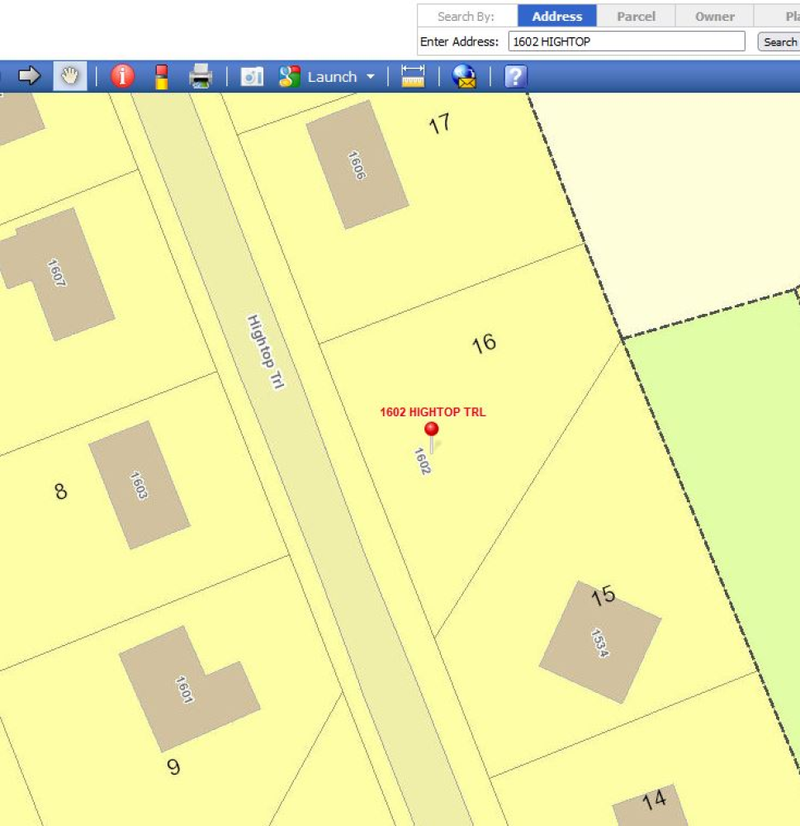Click lot number 8 label
Screen dimensions: 800x826
tap(61, 491)
